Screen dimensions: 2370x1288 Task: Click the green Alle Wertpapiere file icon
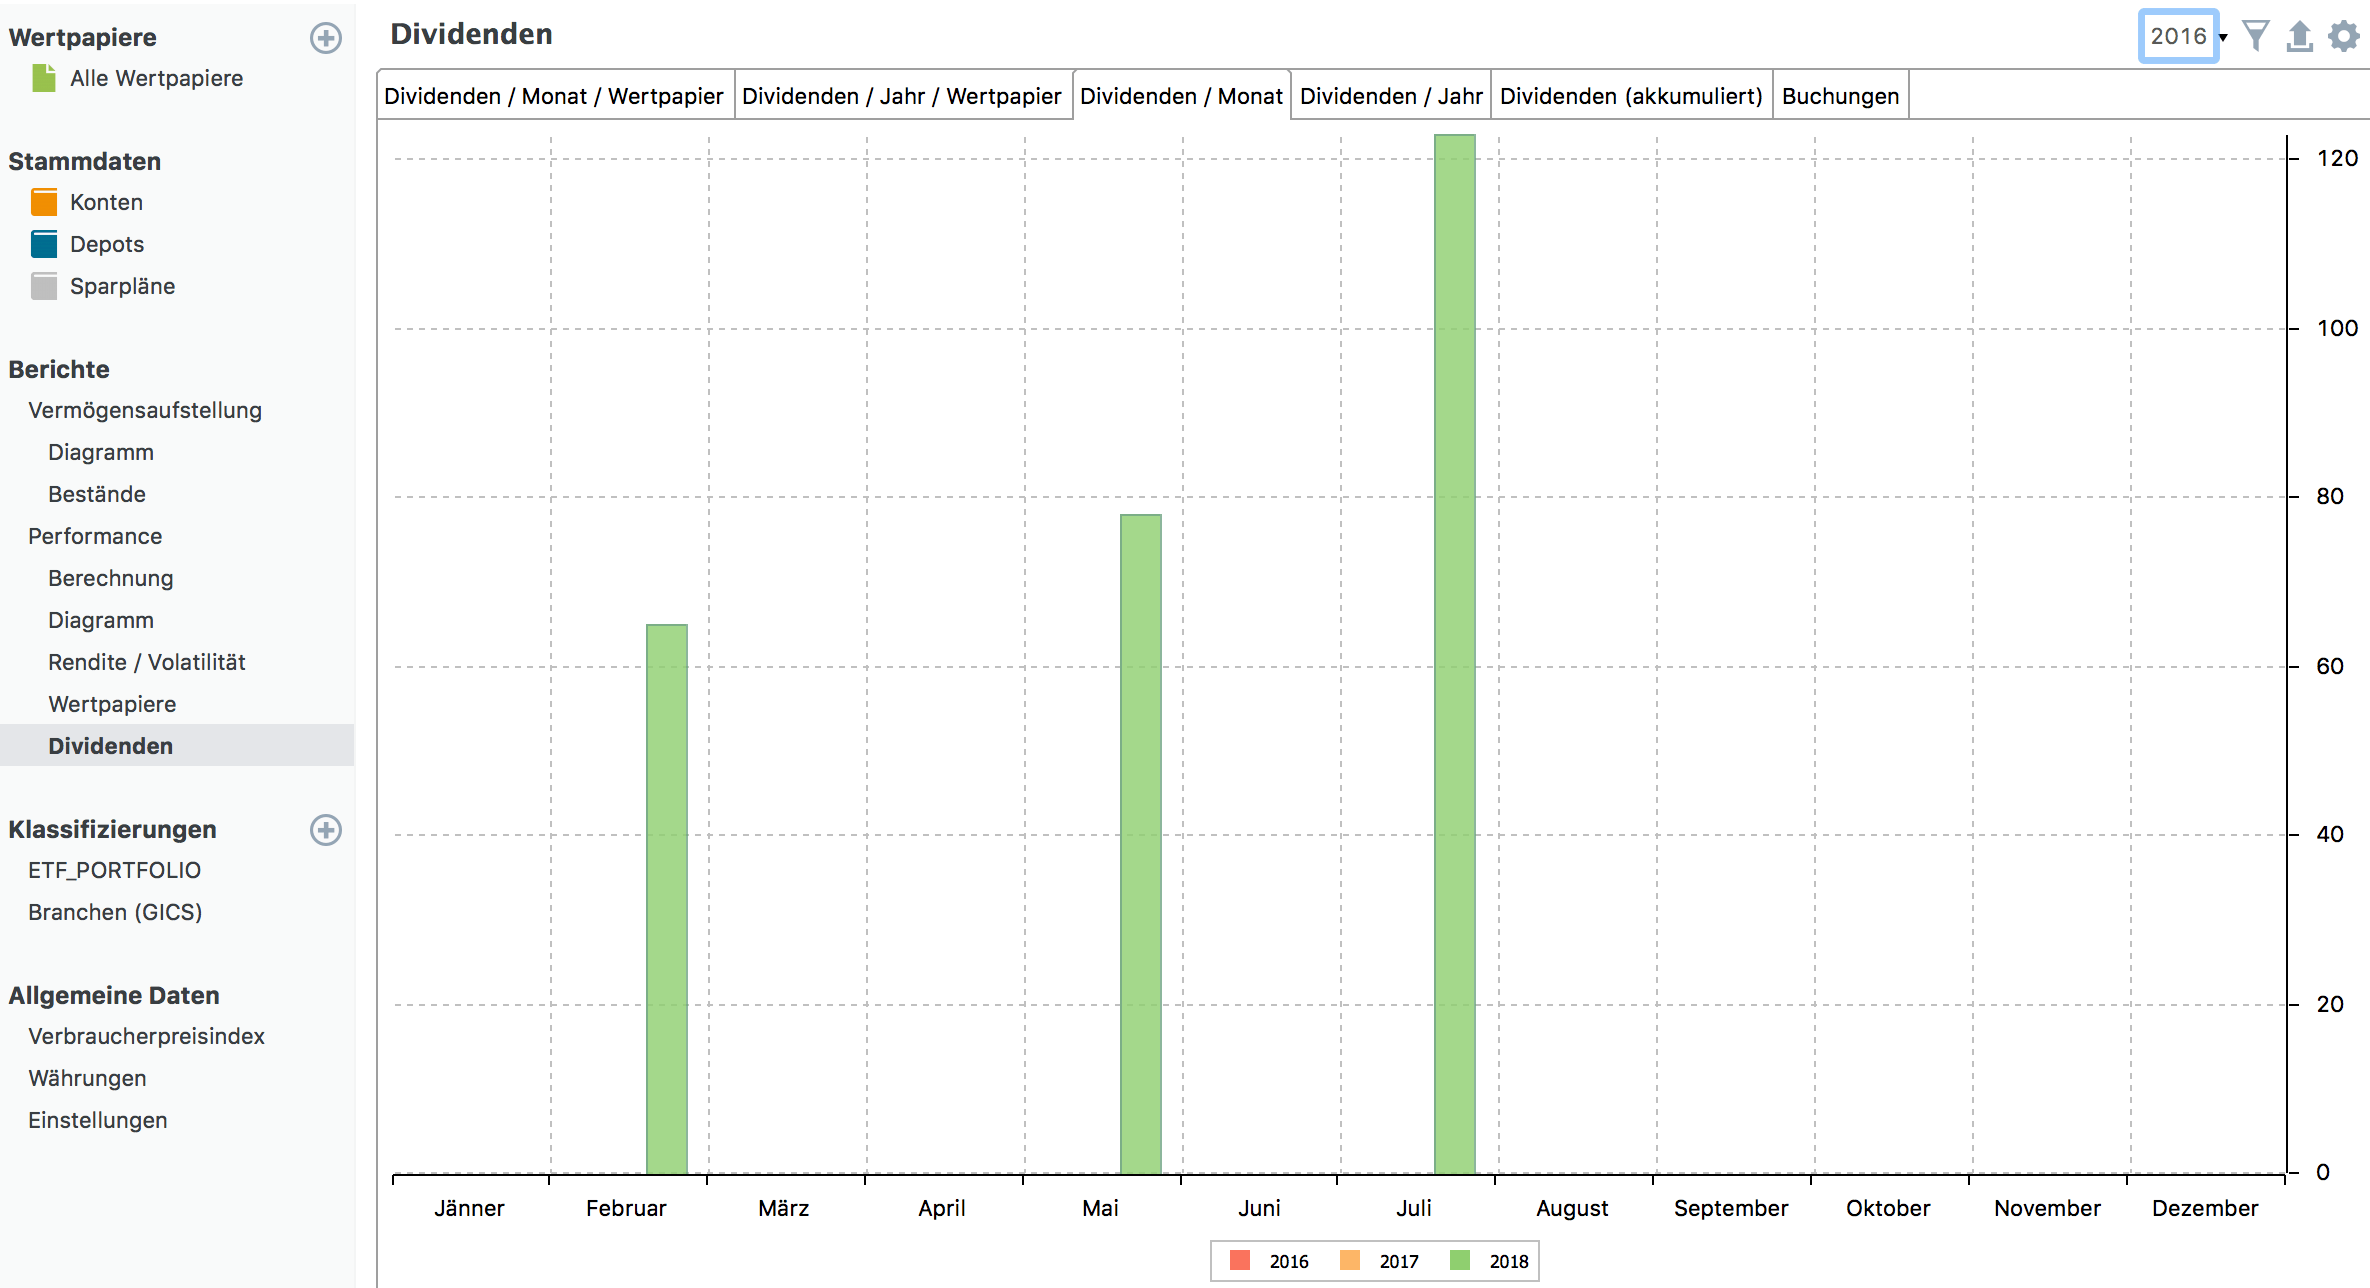[44, 78]
